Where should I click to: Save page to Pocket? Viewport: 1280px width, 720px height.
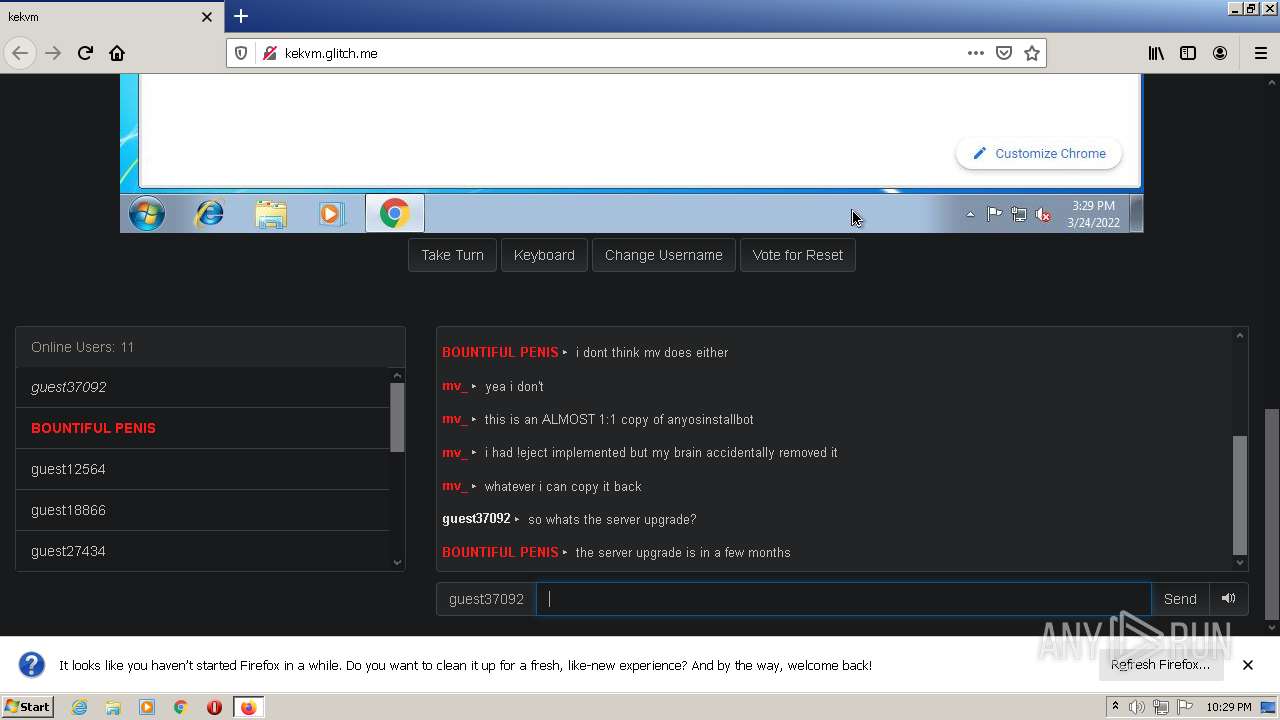pos(1004,53)
